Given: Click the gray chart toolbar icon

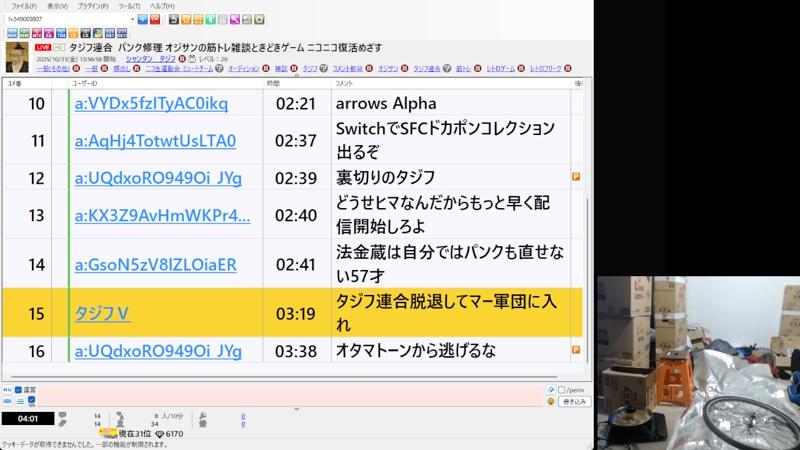Looking at the screenshot, I should click(247, 19).
